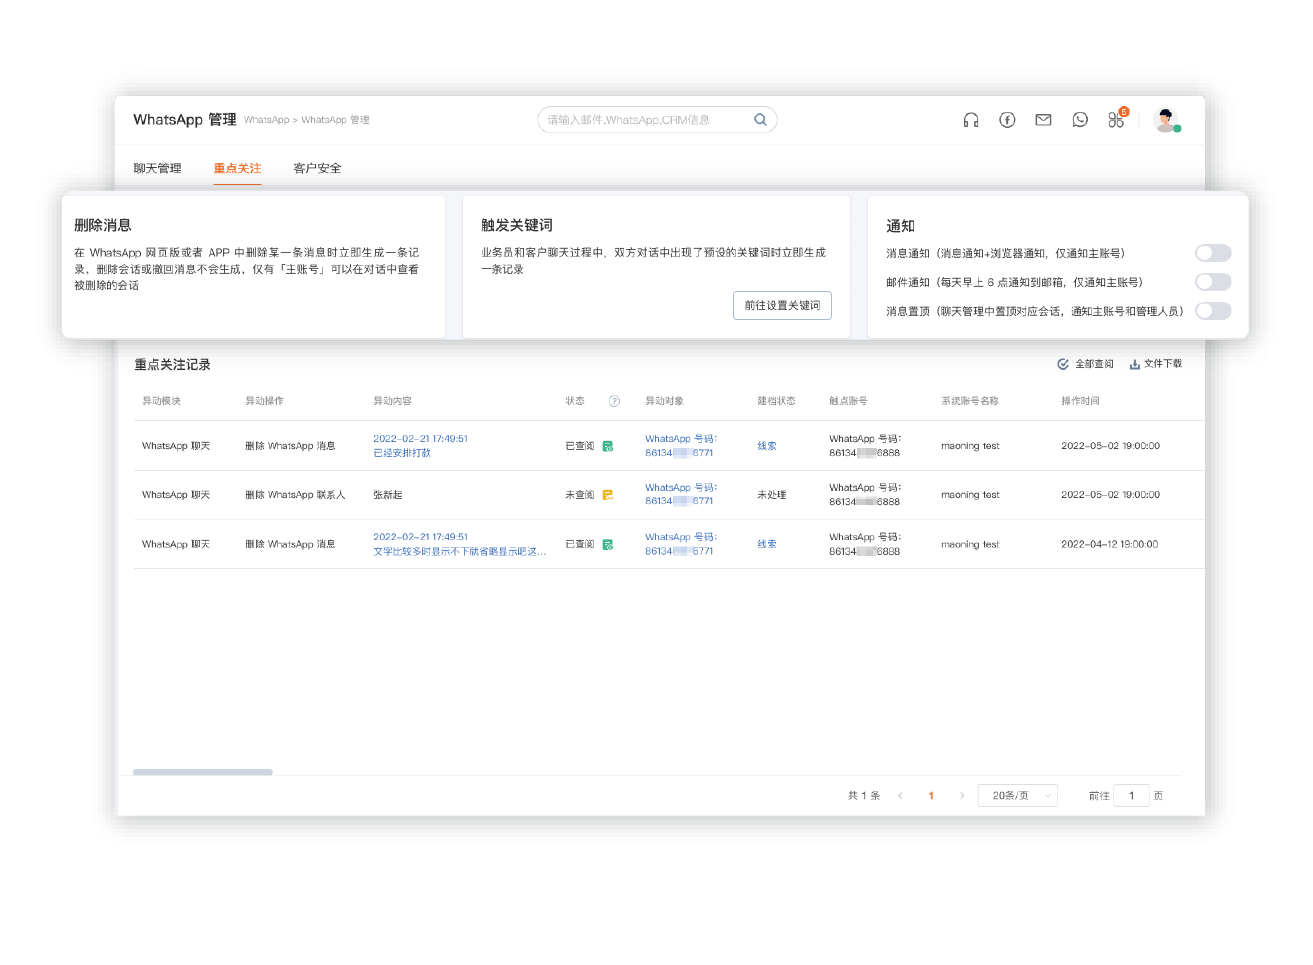Open the Facebook icon in header
The width and height of the screenshot is (1313, 965).
pos(1007,120)
